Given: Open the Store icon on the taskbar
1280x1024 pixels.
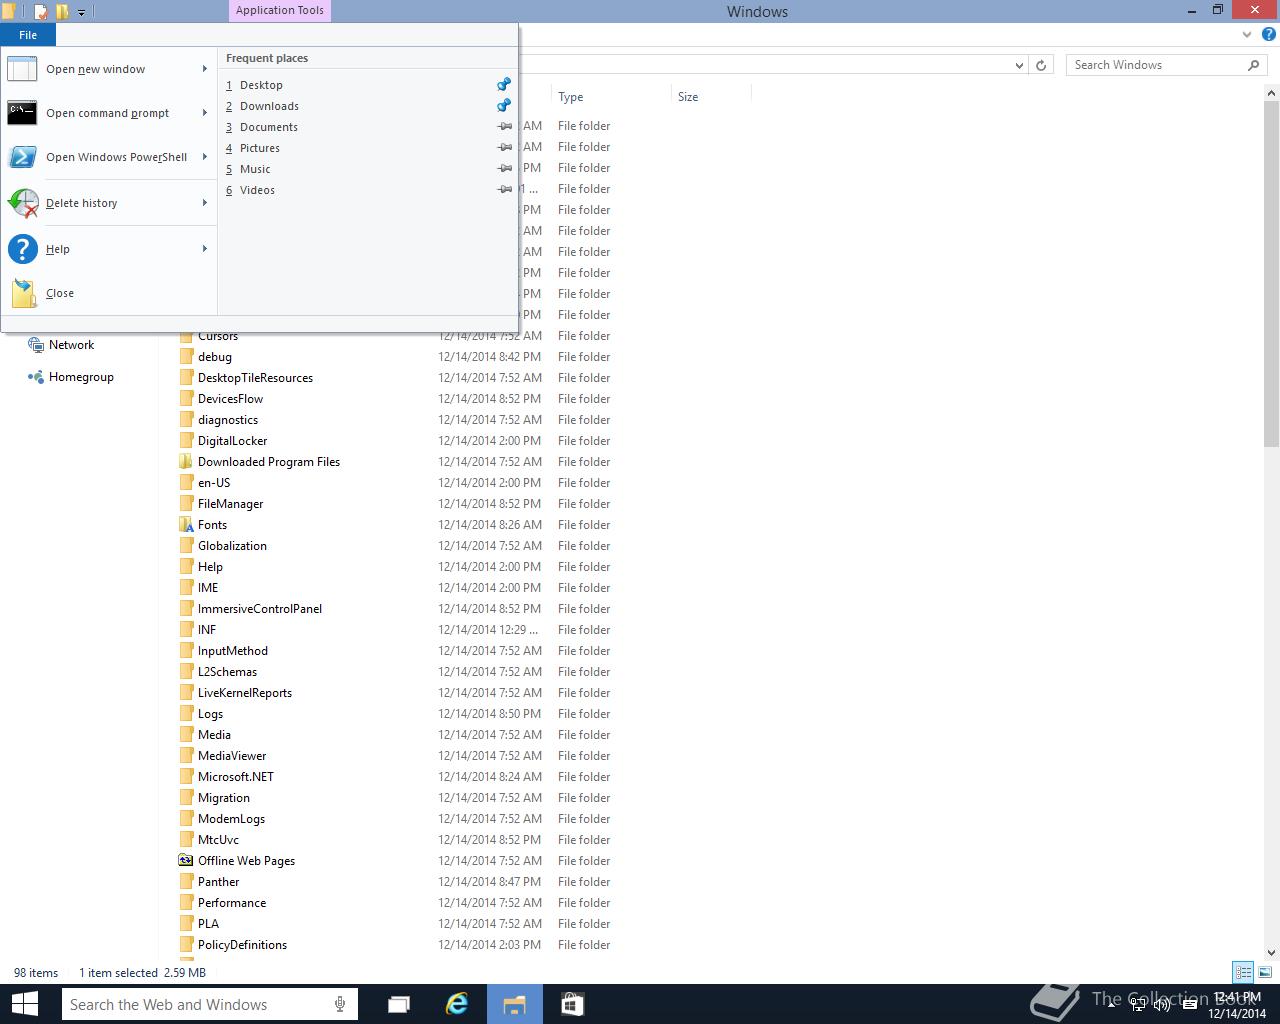Looking at the screenshot, I should (572, 1004).
